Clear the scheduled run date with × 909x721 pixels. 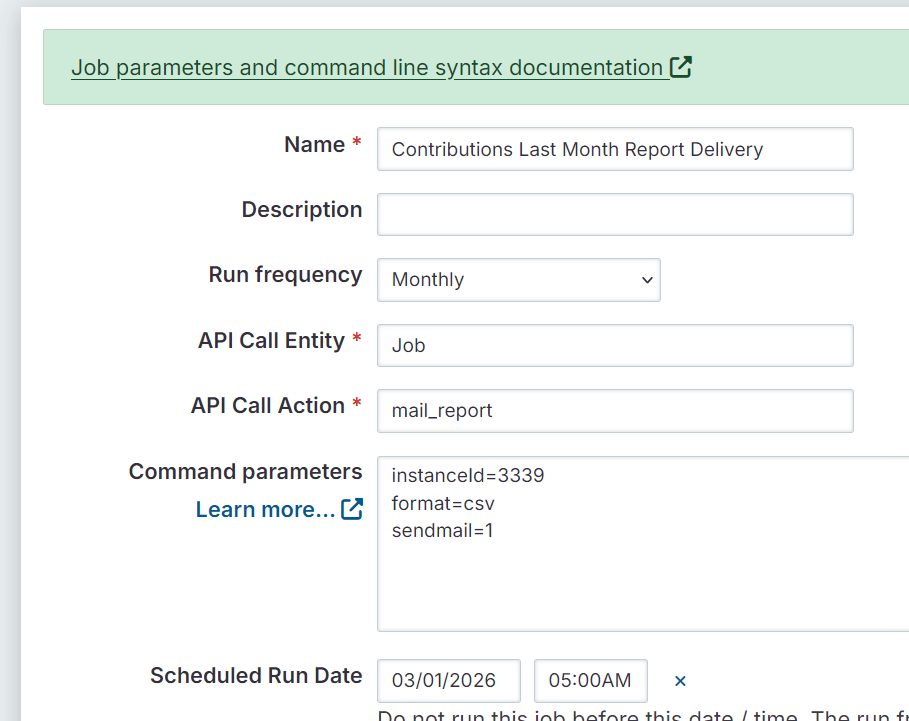pos(680,681)
